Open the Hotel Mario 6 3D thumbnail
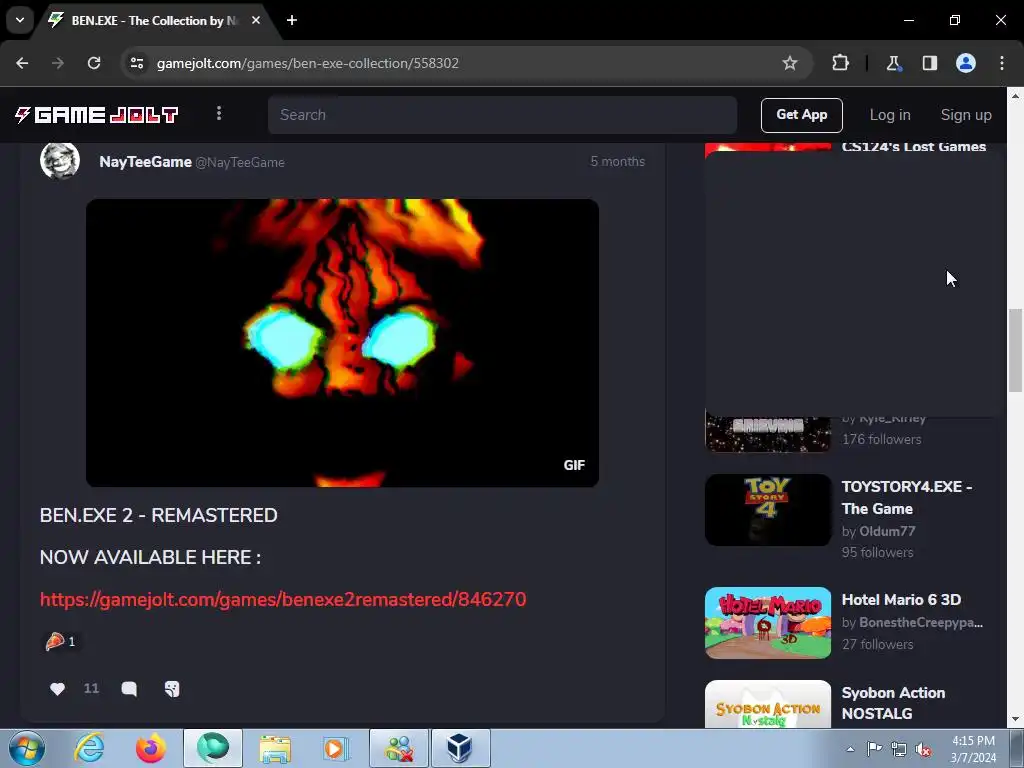The image size is (1024, 768). click(x=768, y=623)
